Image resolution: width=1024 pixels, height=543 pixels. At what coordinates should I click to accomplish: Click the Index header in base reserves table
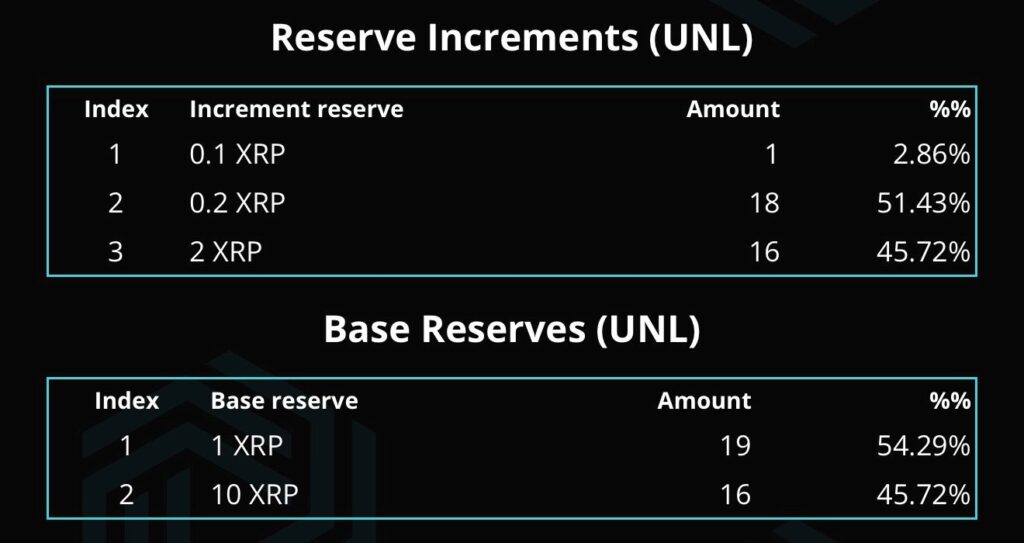127,401
